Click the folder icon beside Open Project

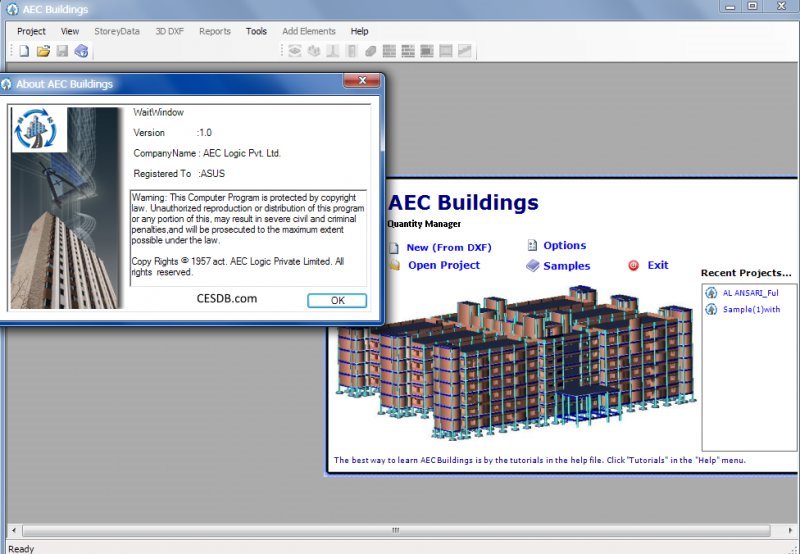click(394, 265)
